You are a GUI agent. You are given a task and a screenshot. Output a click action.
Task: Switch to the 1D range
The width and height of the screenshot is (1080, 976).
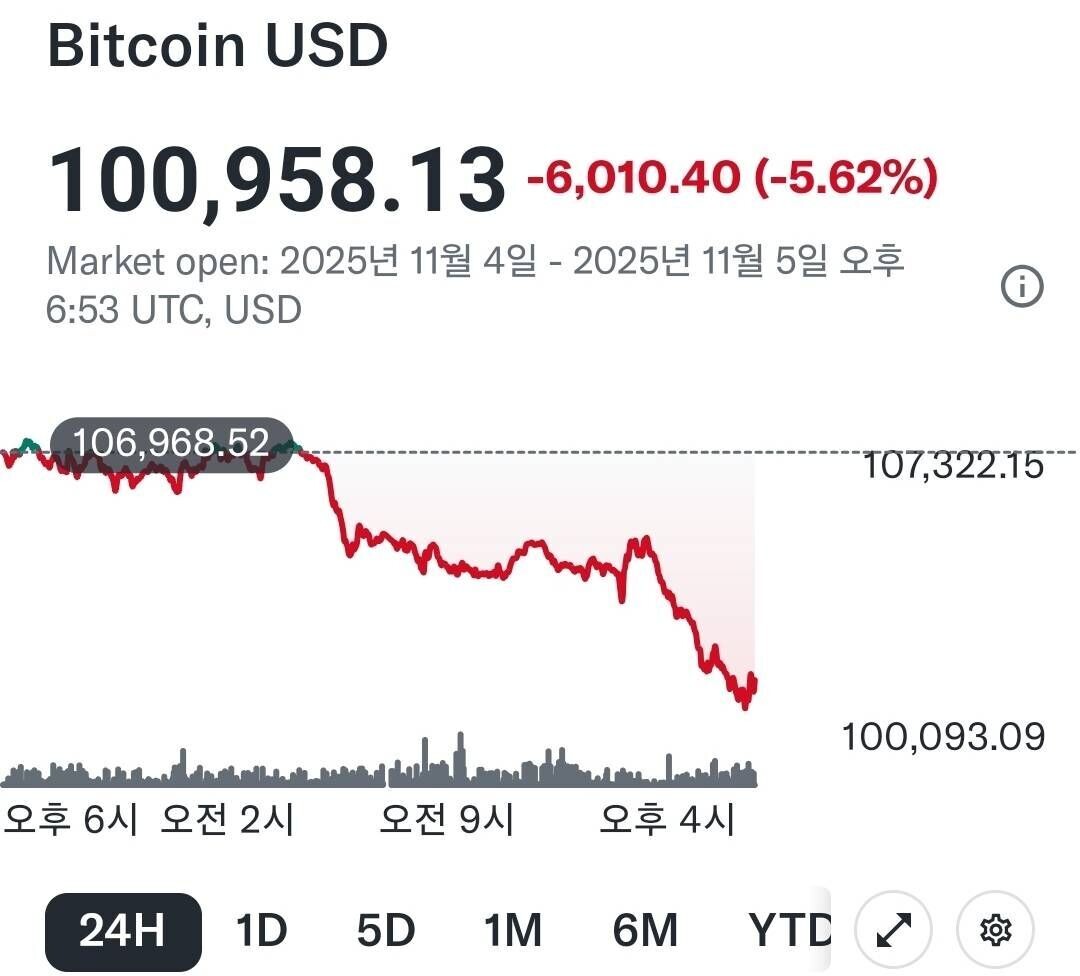261,932
